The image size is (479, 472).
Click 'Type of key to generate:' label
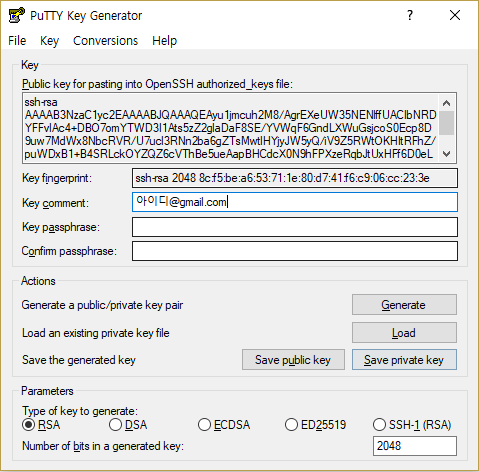[x=80, y=411]
